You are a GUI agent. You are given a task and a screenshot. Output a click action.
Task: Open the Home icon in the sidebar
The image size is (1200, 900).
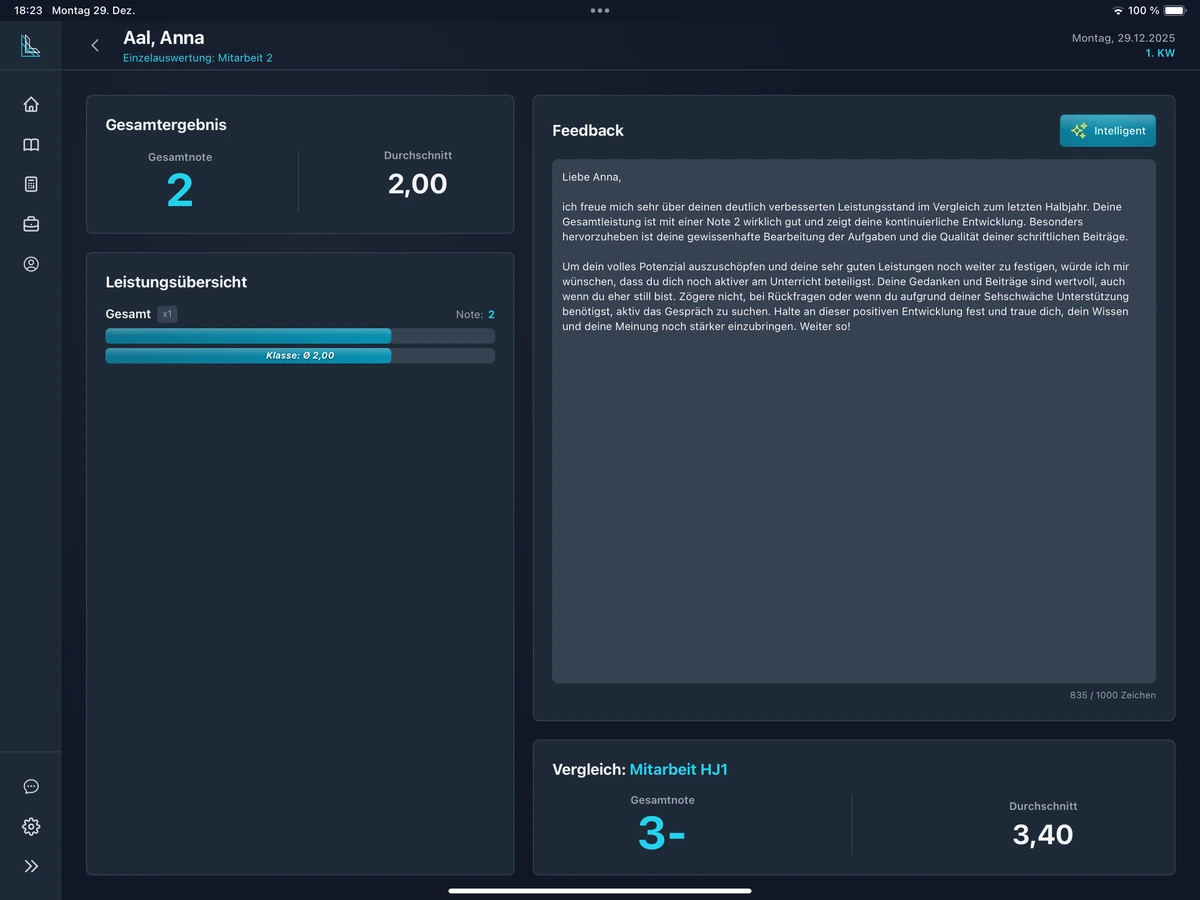pos(31,104)
